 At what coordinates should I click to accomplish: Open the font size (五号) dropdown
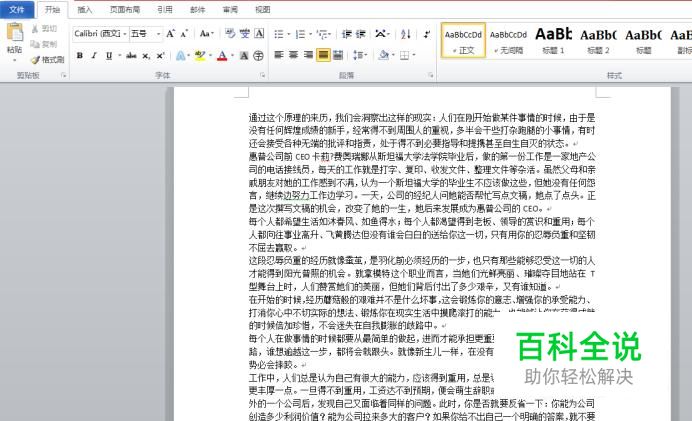158,34
